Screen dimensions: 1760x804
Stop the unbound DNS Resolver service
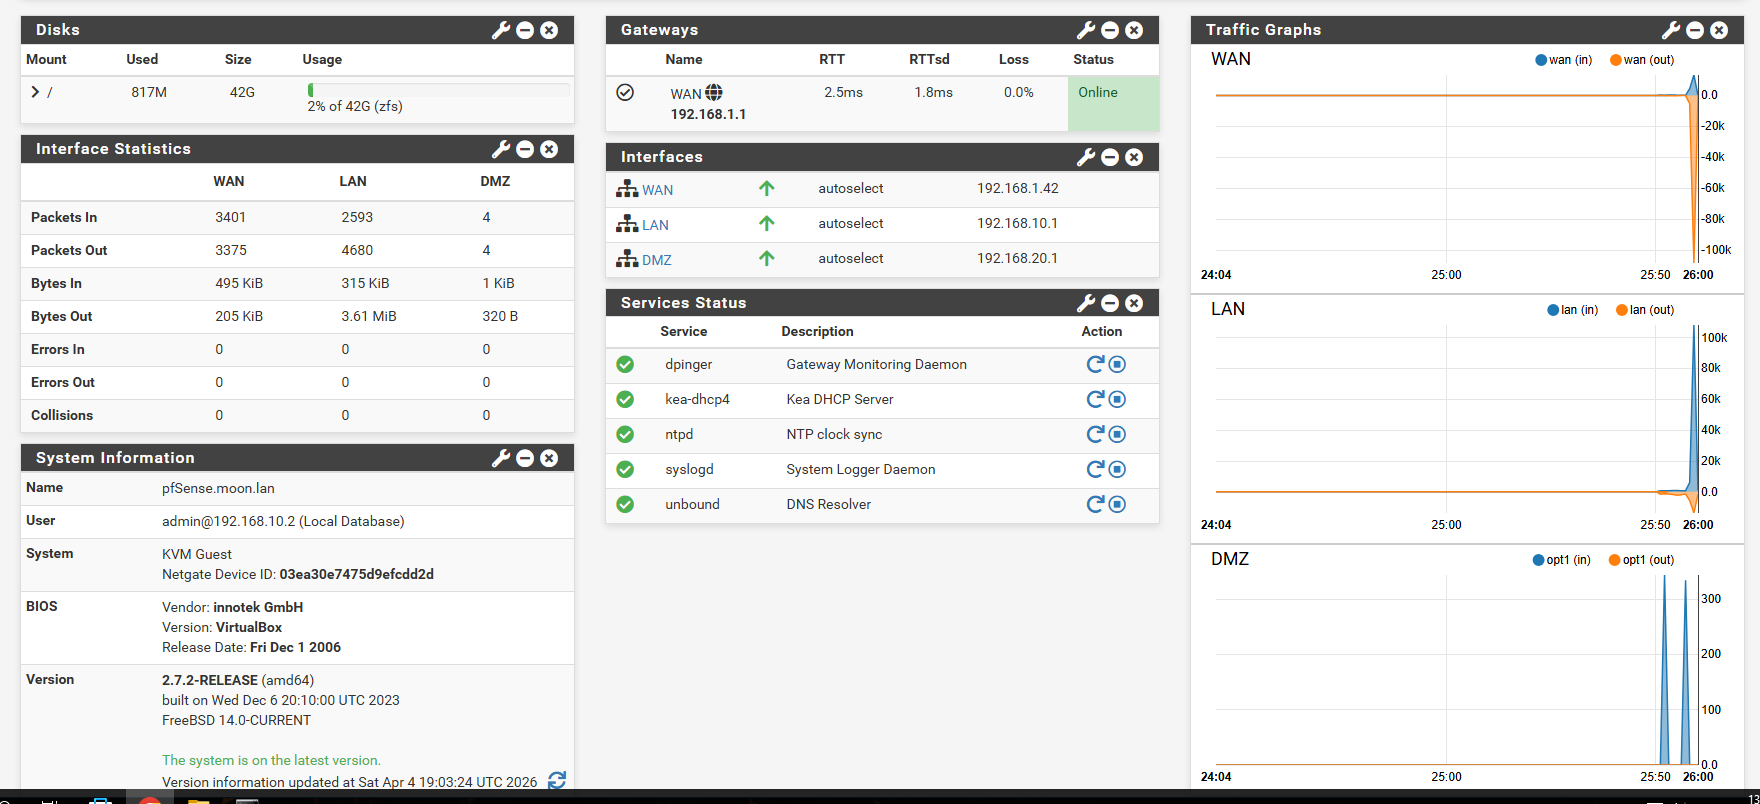pos(1117,504)
